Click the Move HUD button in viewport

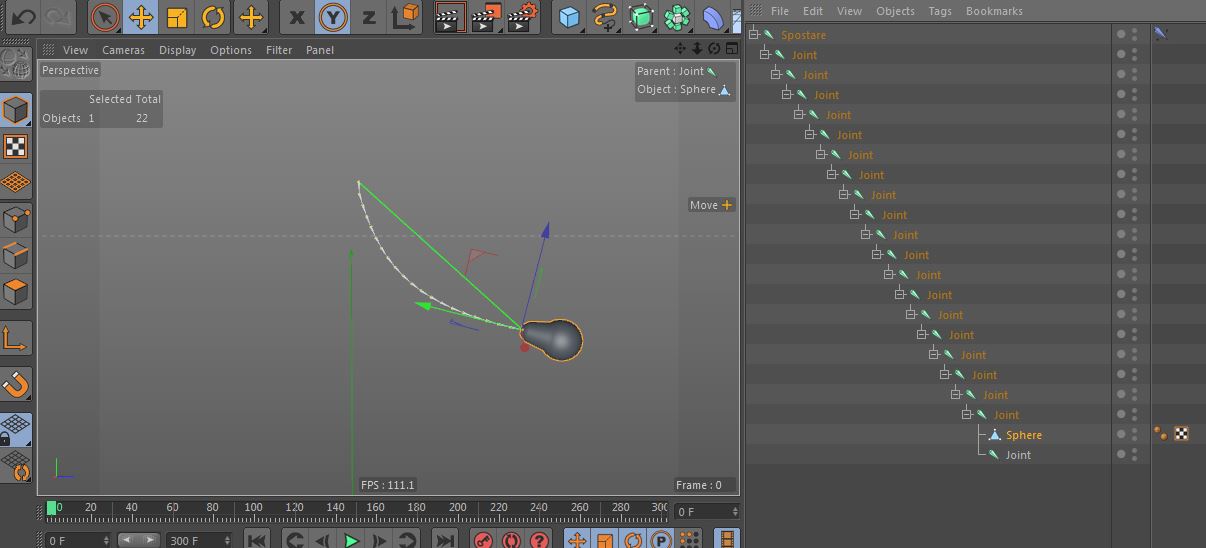point(711,205)
